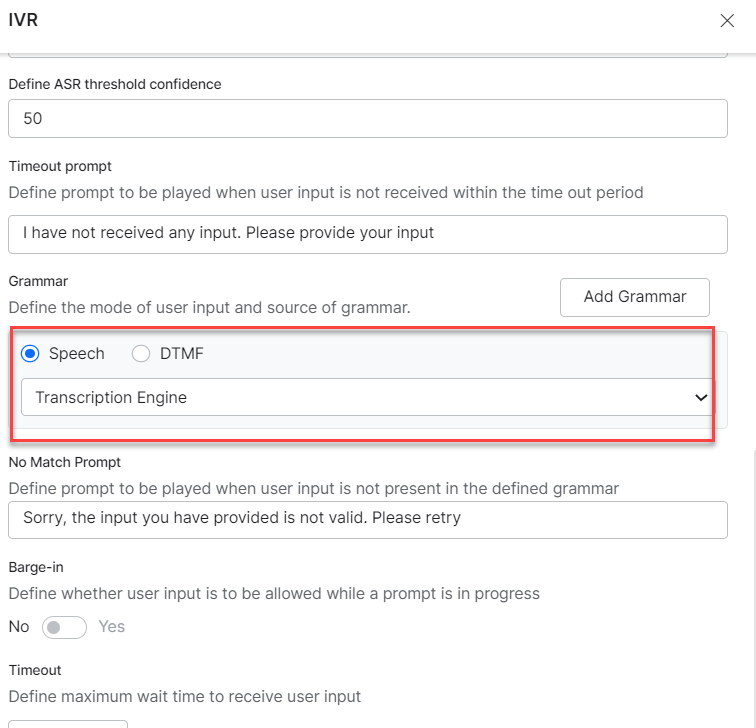Click the Define ASR threshold confidence label
Image resolution: width=756 pixels, height=728 pixels.
point(115,84)
